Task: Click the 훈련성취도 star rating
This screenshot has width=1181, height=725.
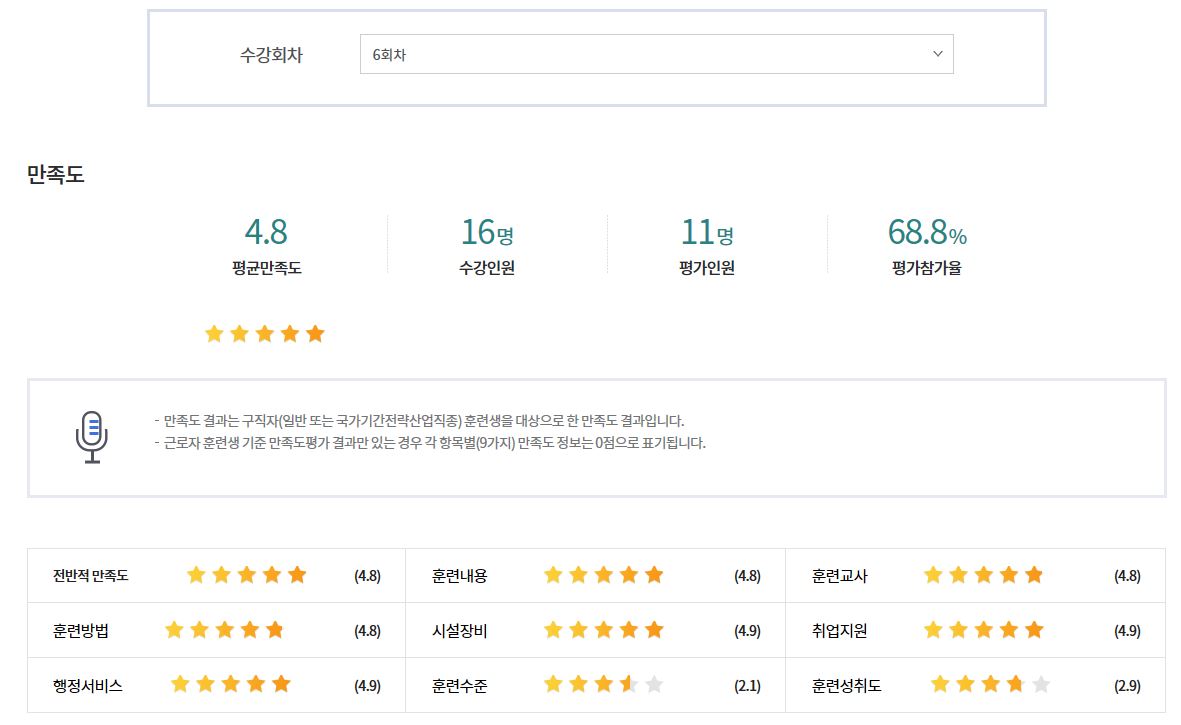Action: click(990, 685)
